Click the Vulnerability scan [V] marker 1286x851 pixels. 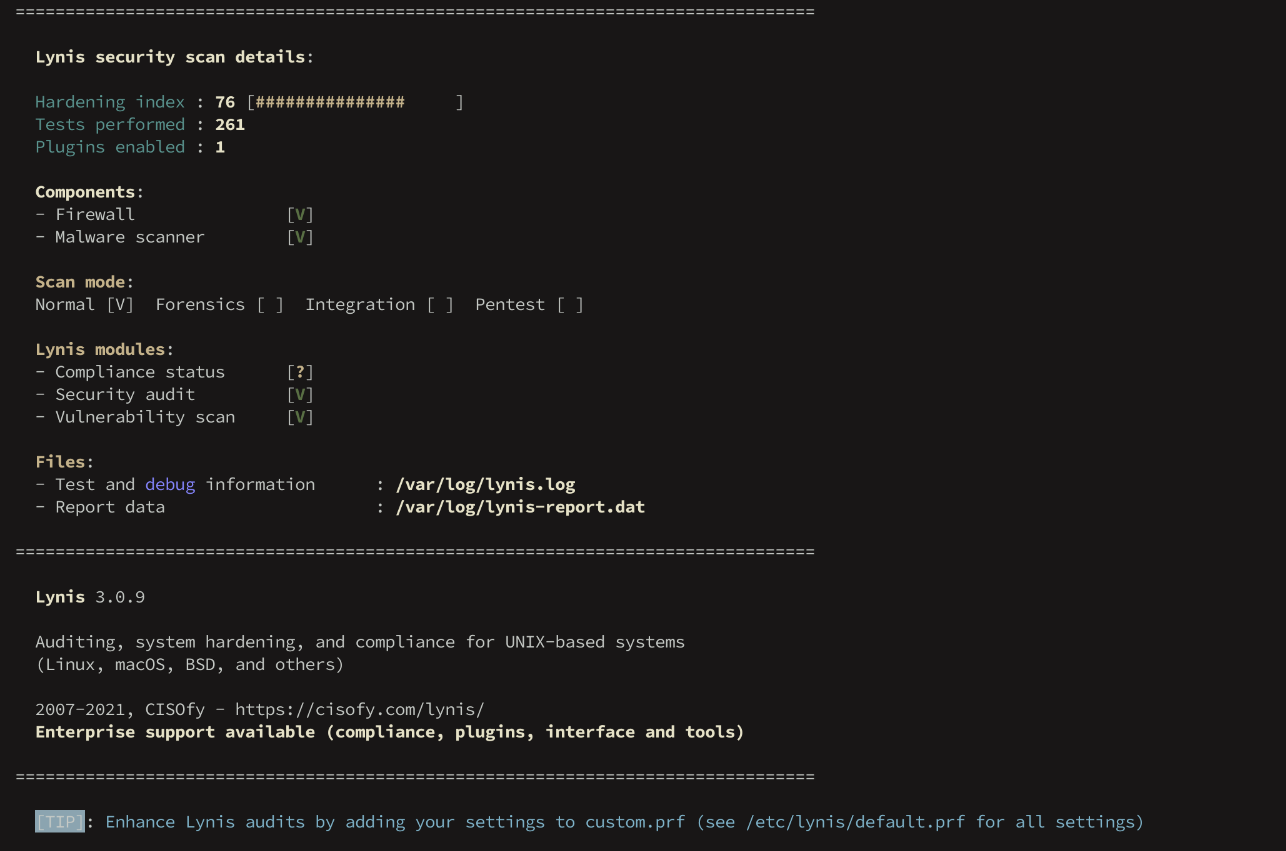coord(300,417)
